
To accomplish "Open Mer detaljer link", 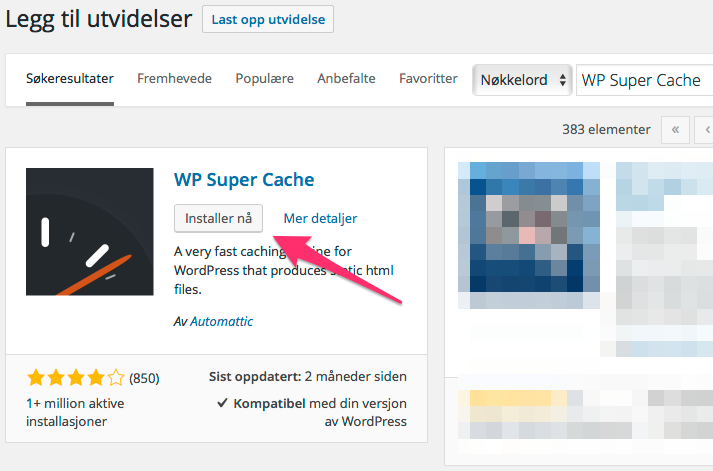I will coord(320,219).
